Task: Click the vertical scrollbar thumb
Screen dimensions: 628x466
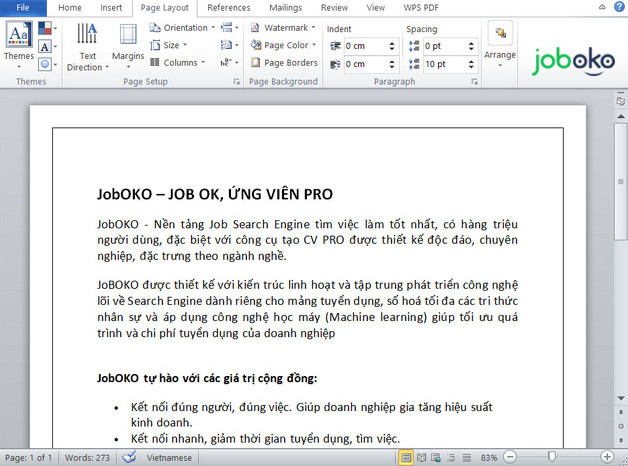Action: pos(621,181)
